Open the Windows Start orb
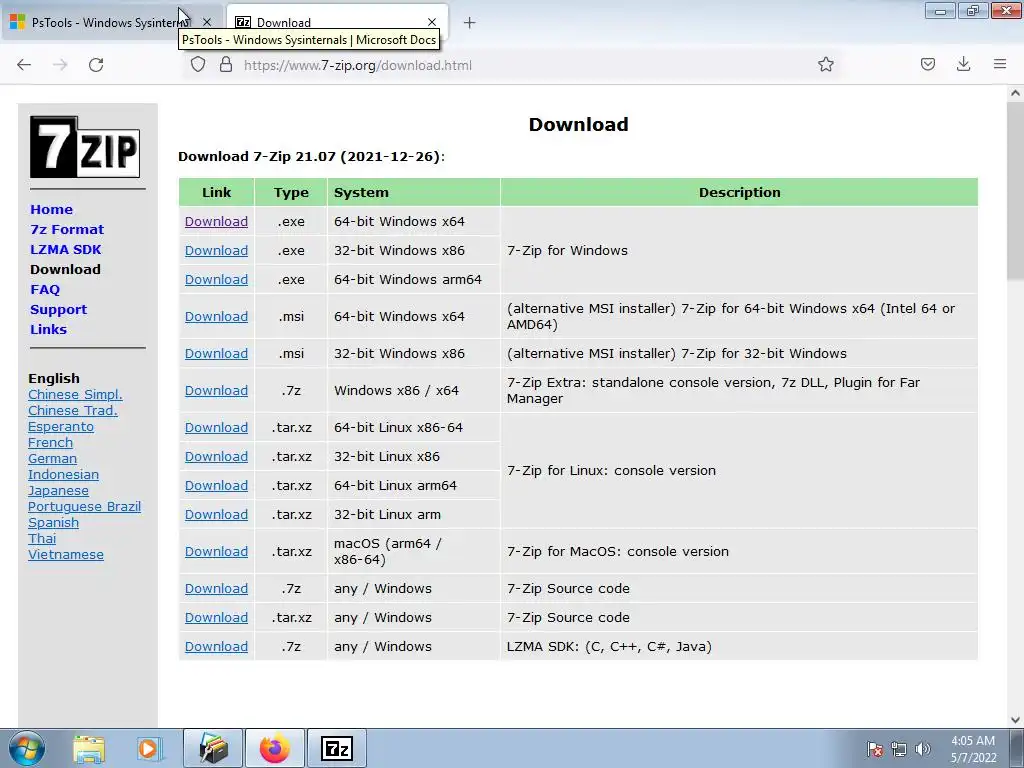Screen dimensions: 1024x768 click(27, 748)
